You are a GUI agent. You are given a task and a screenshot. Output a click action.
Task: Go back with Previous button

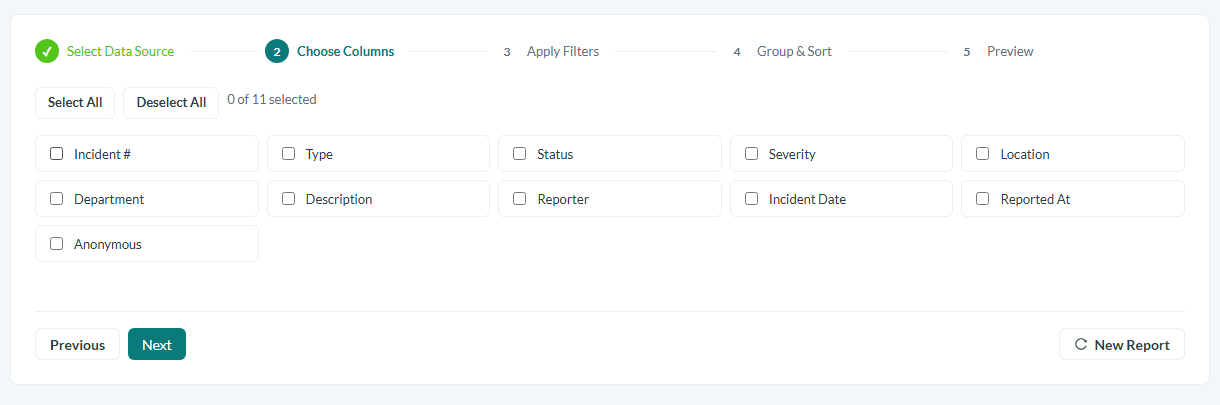coord(77,344)
